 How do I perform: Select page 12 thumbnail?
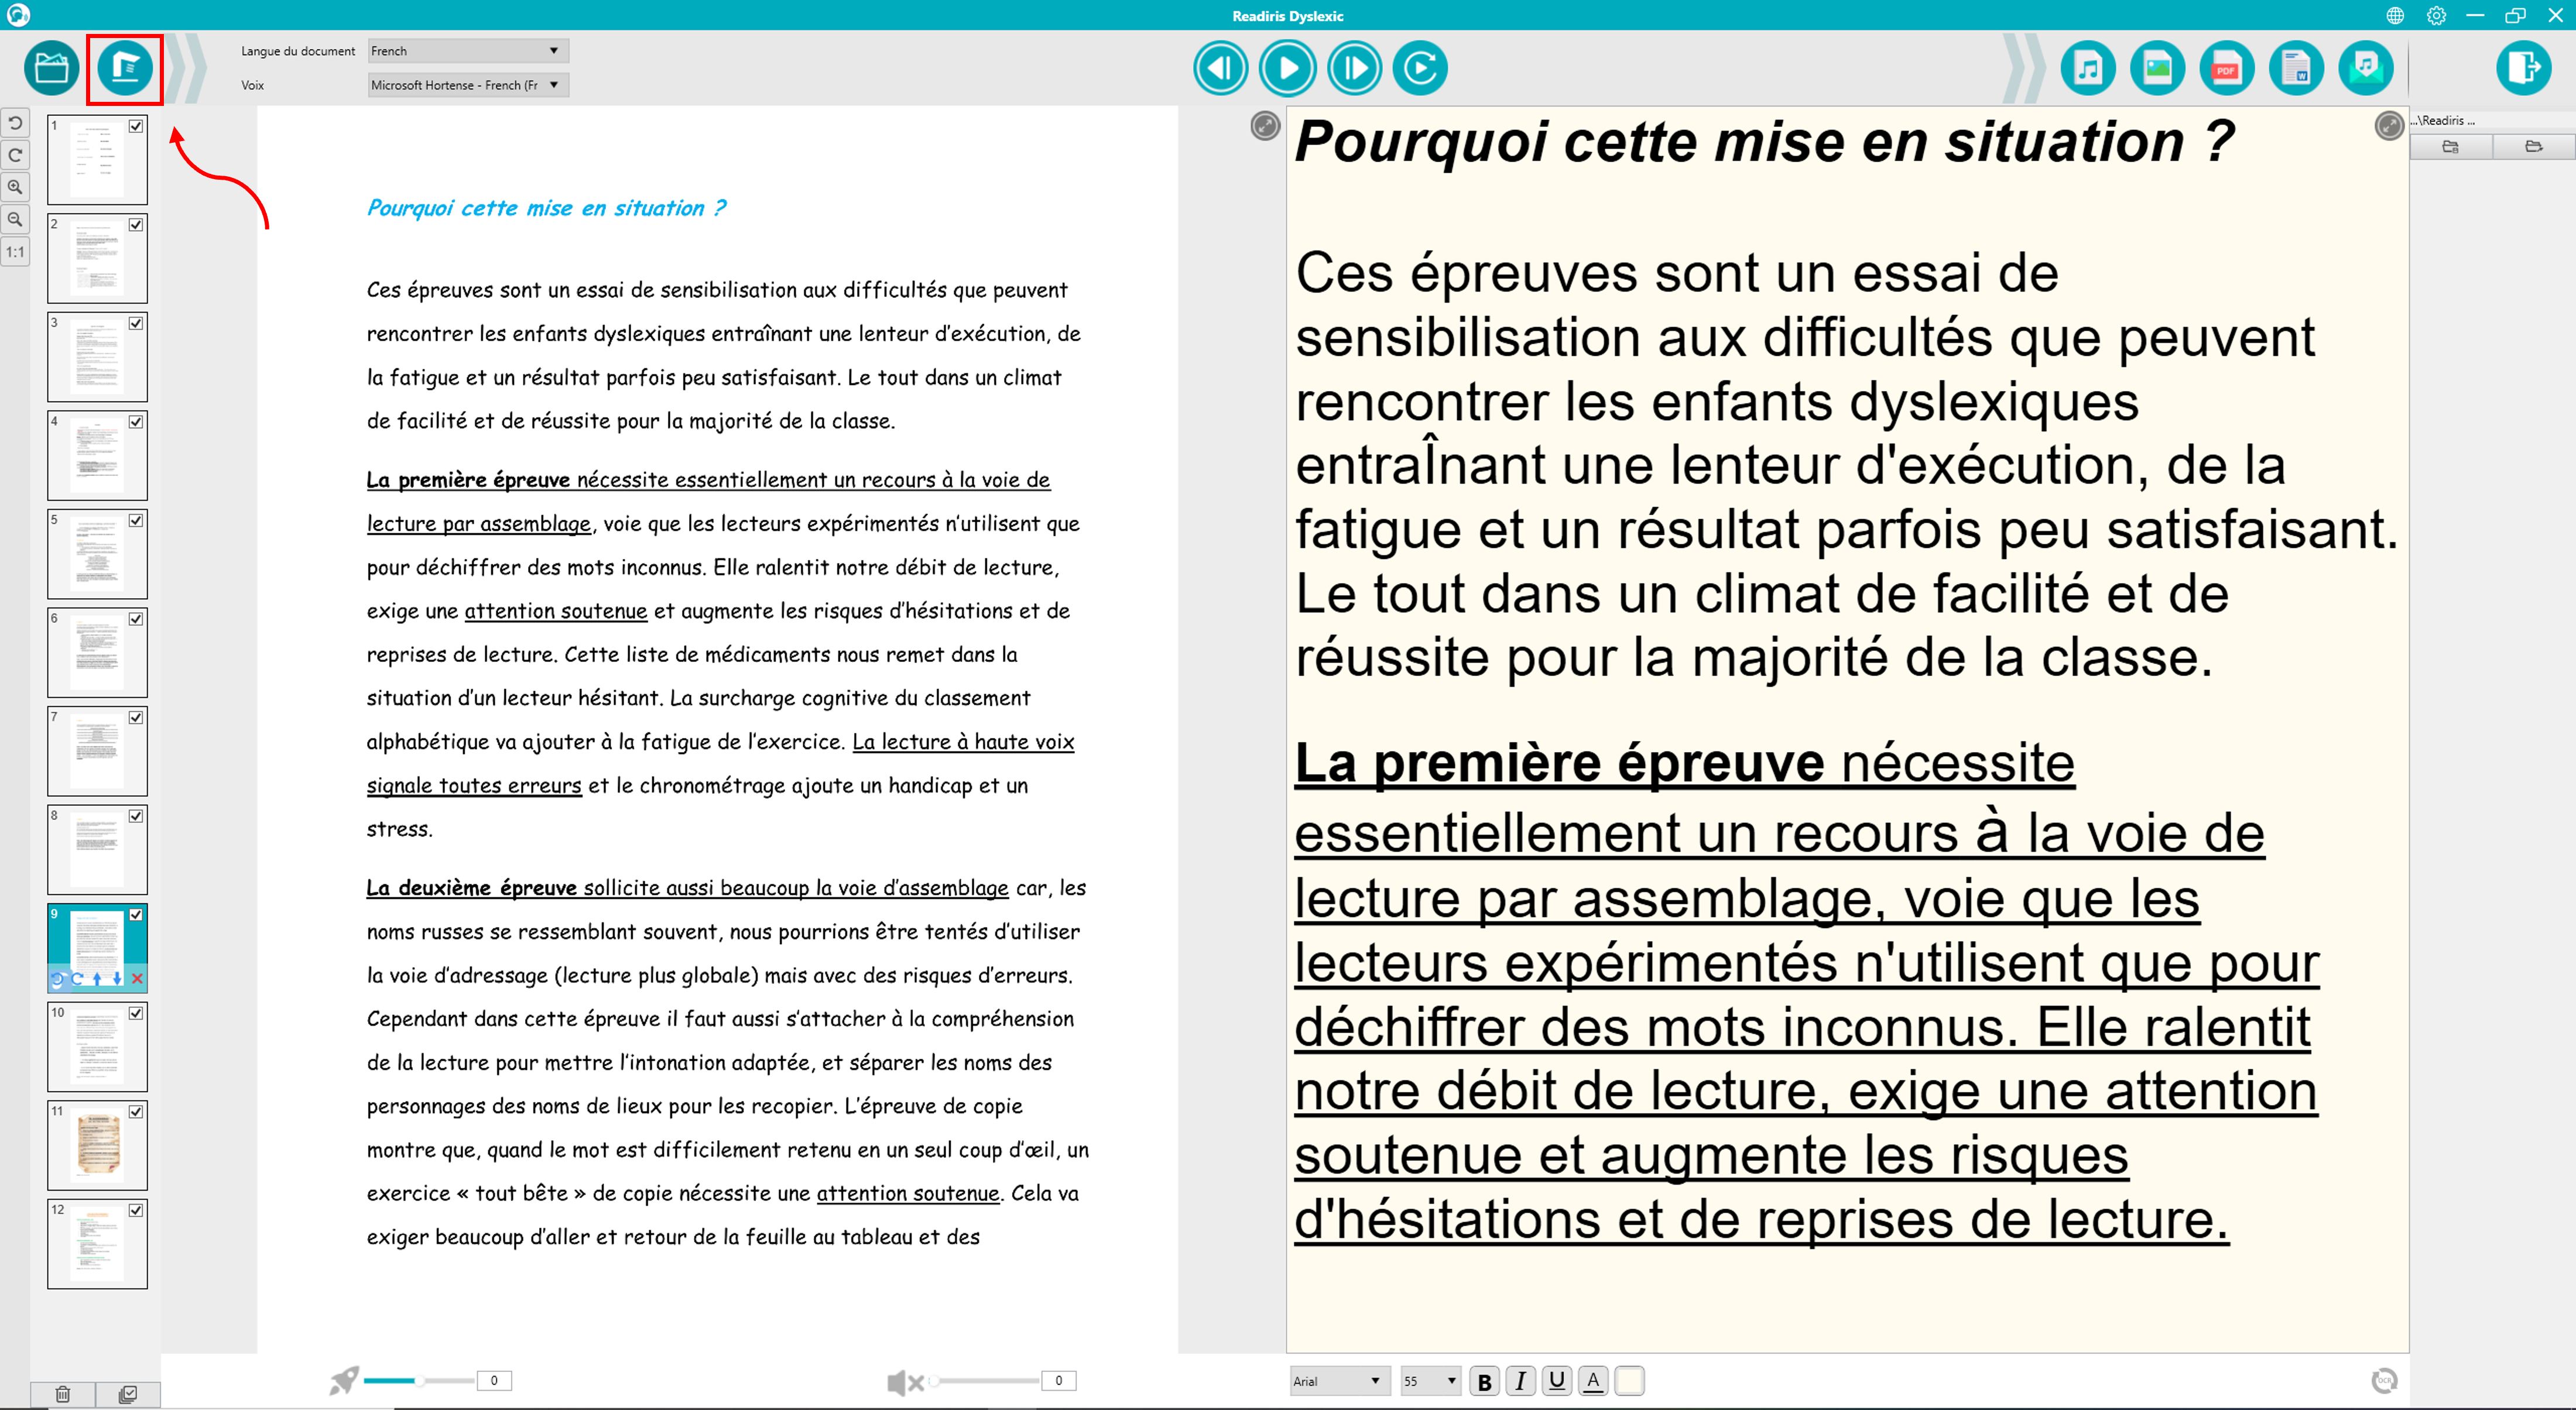tap(97, 1244)
